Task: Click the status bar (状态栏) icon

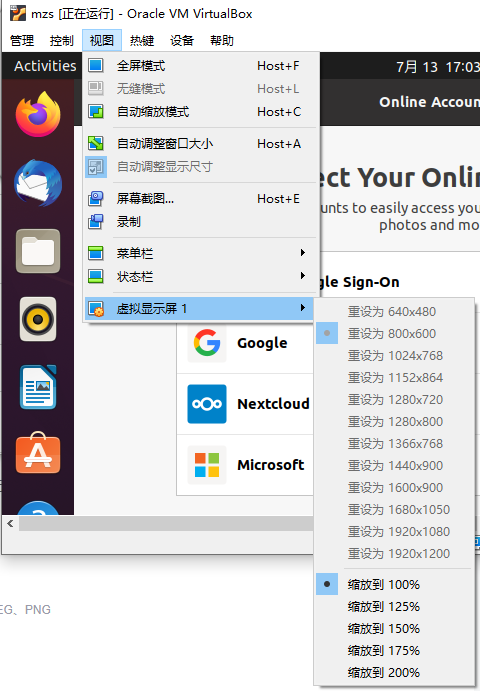Action: (96, 276)
